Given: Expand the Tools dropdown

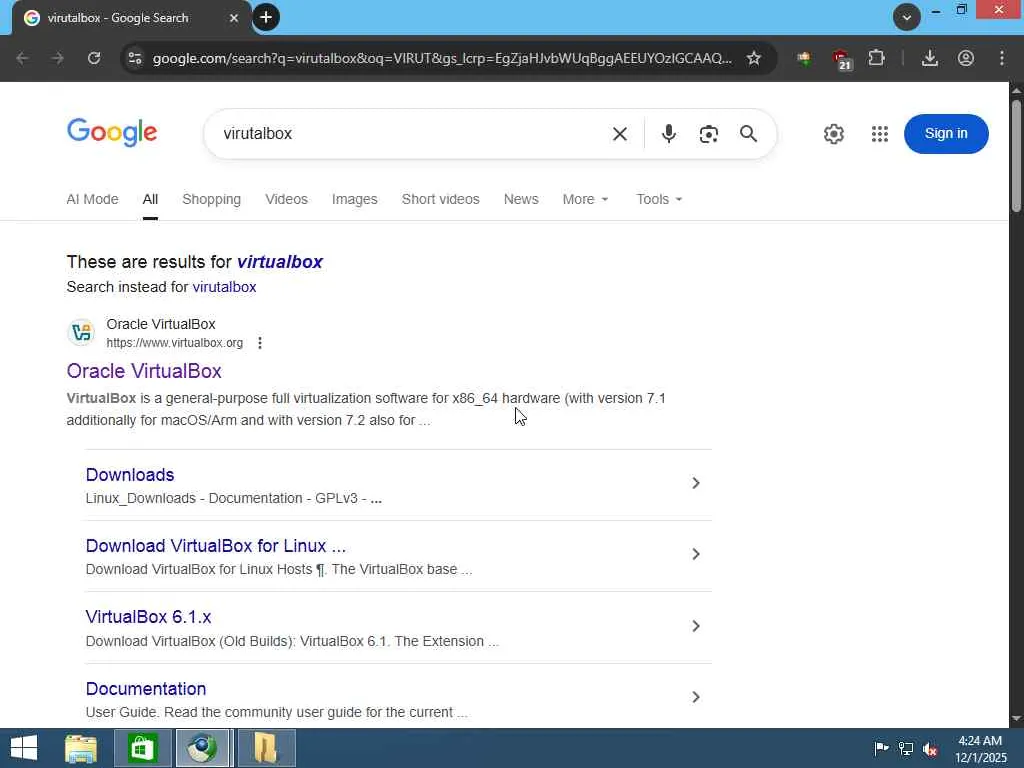Looking at the screenshot, I should coord(659,199).
